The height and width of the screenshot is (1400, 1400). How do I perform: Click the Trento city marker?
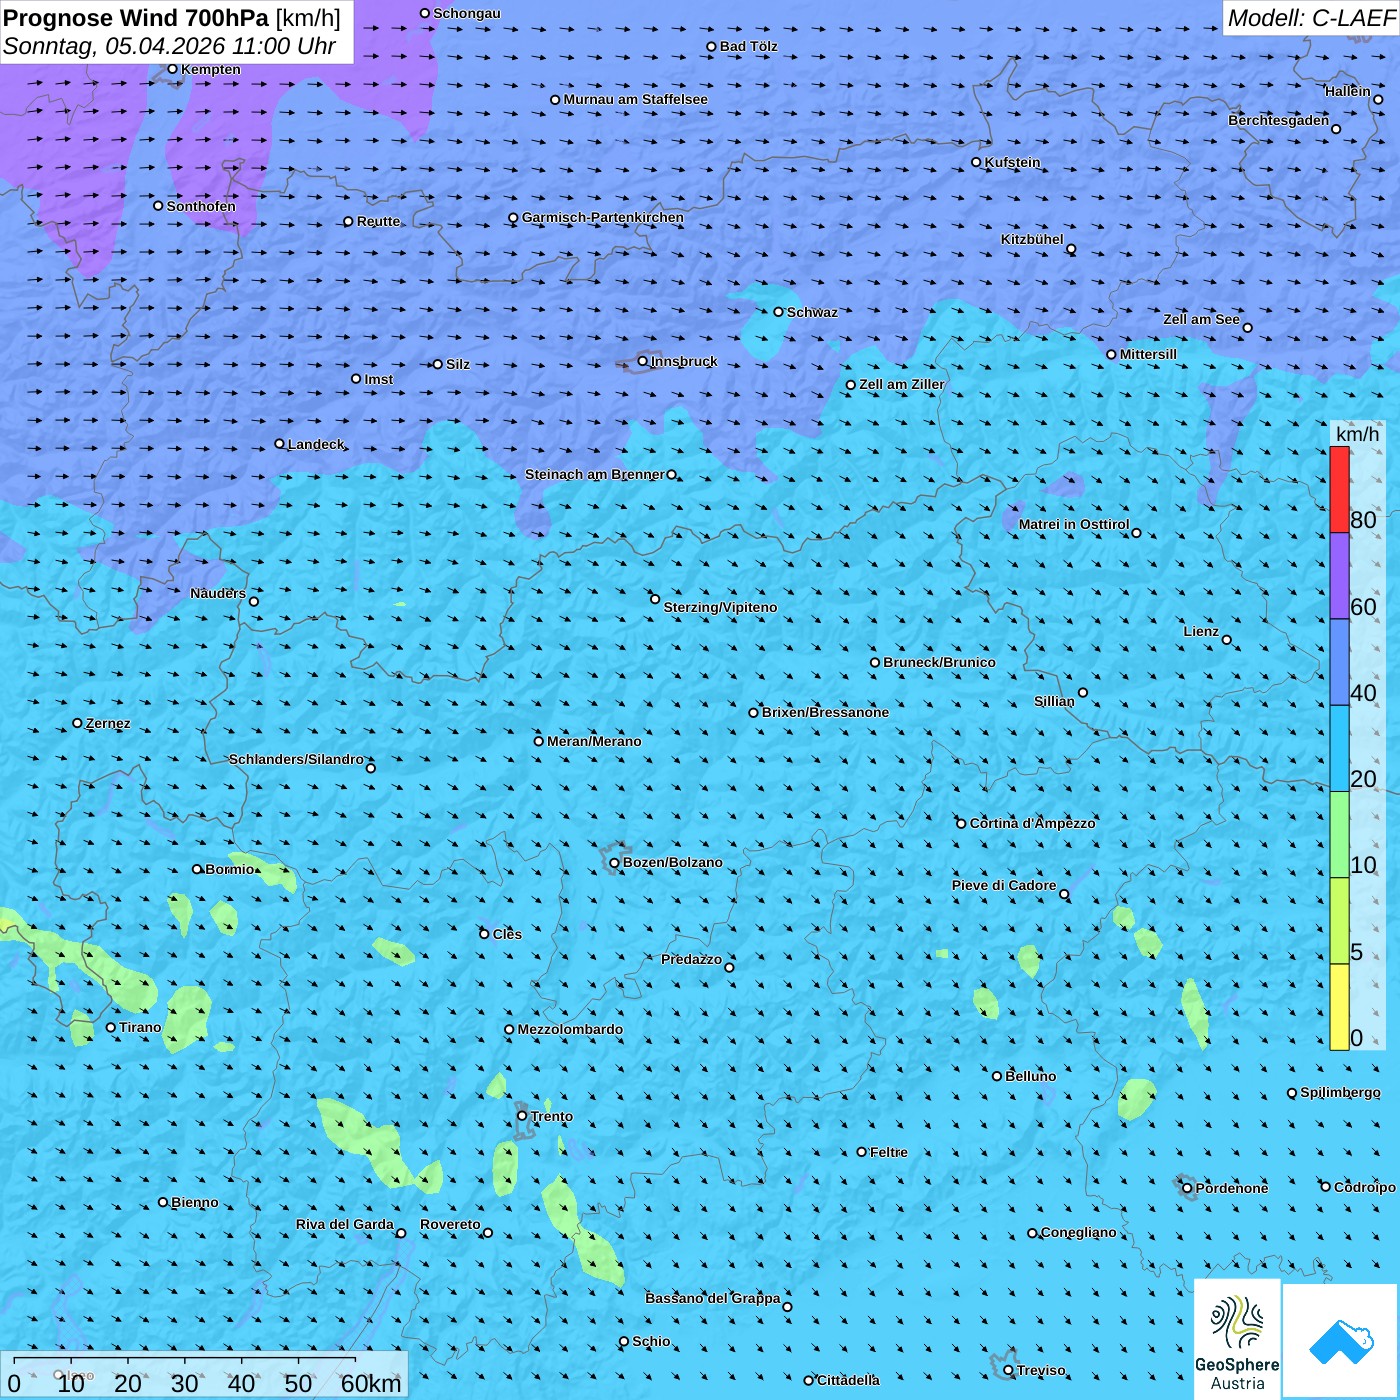522,1116
